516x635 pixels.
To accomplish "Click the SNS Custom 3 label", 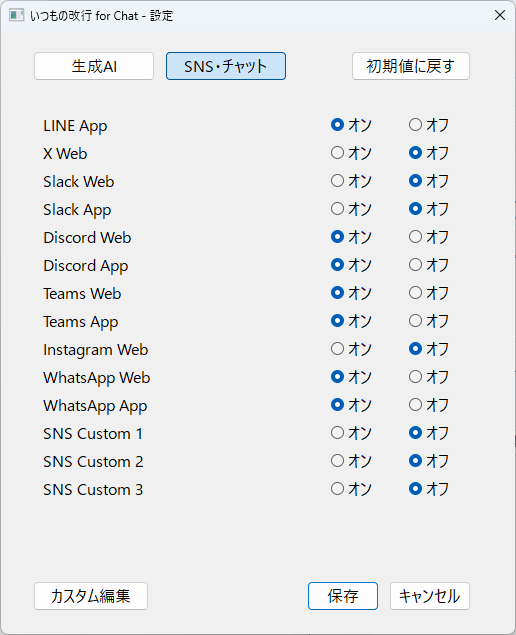I will (x=93, y=490).
